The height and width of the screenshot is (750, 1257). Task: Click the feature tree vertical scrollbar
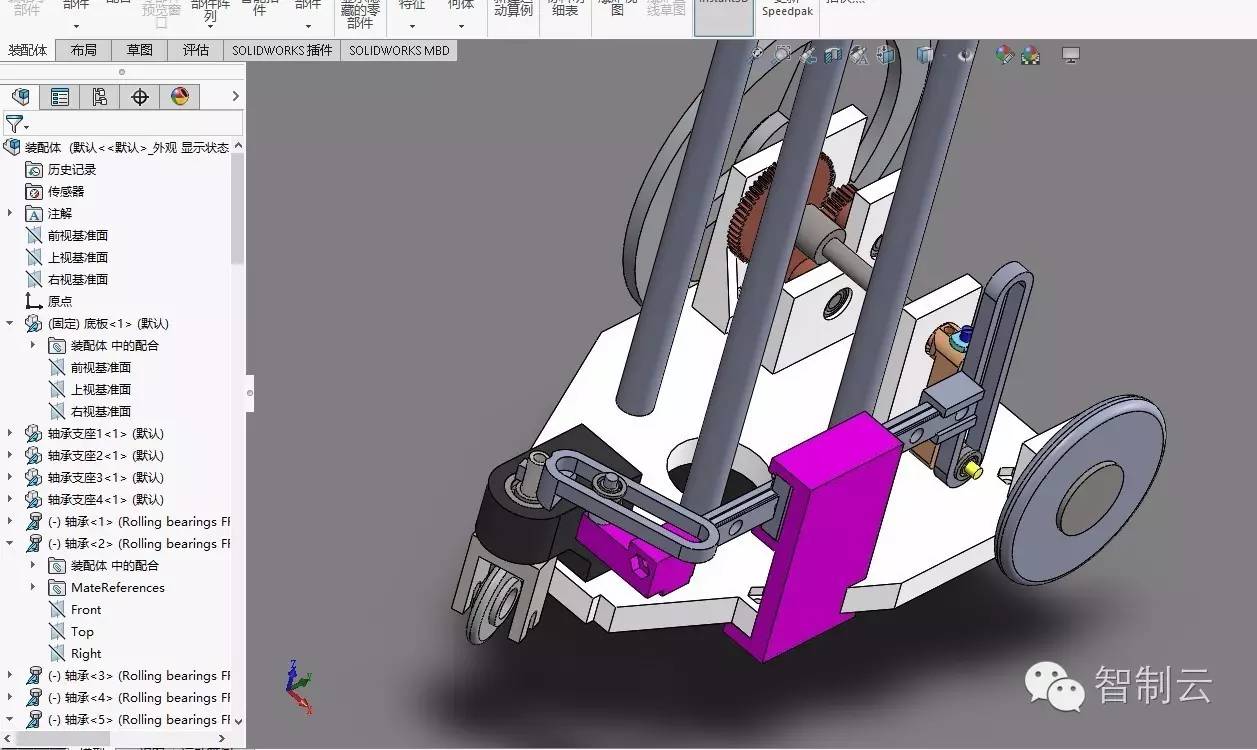[237, 208]
